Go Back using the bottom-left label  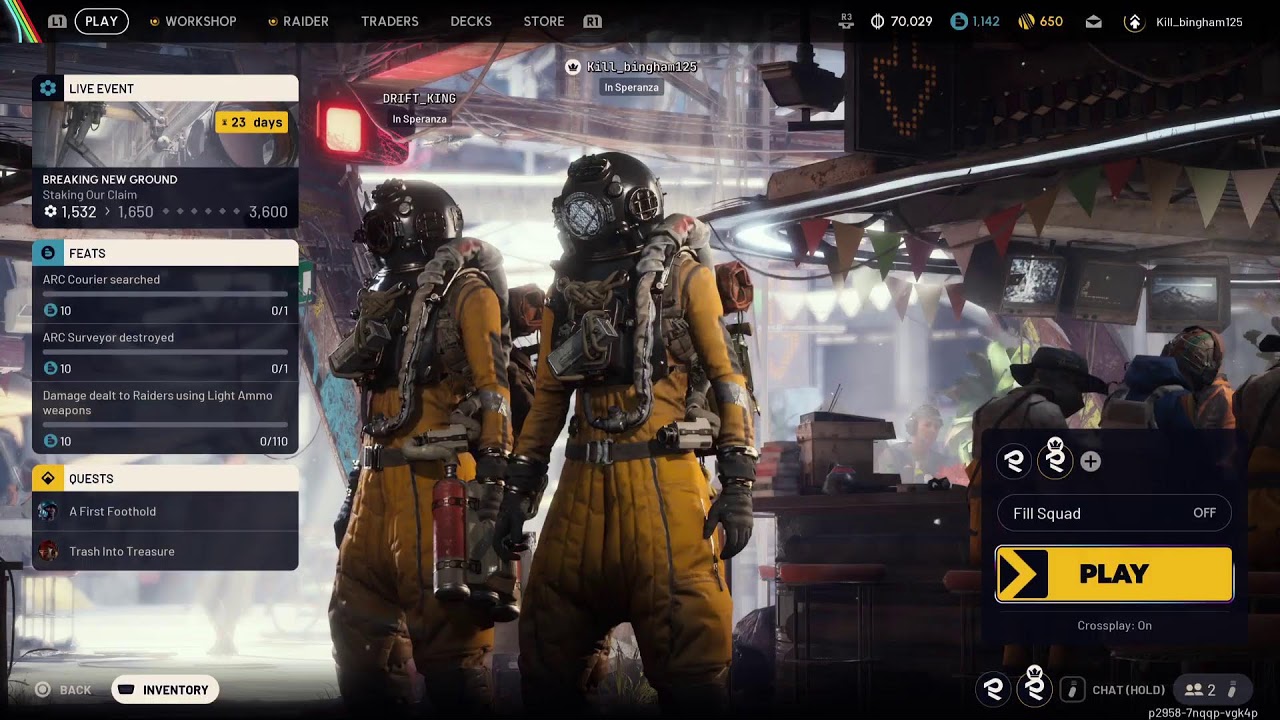click(75, 690)
